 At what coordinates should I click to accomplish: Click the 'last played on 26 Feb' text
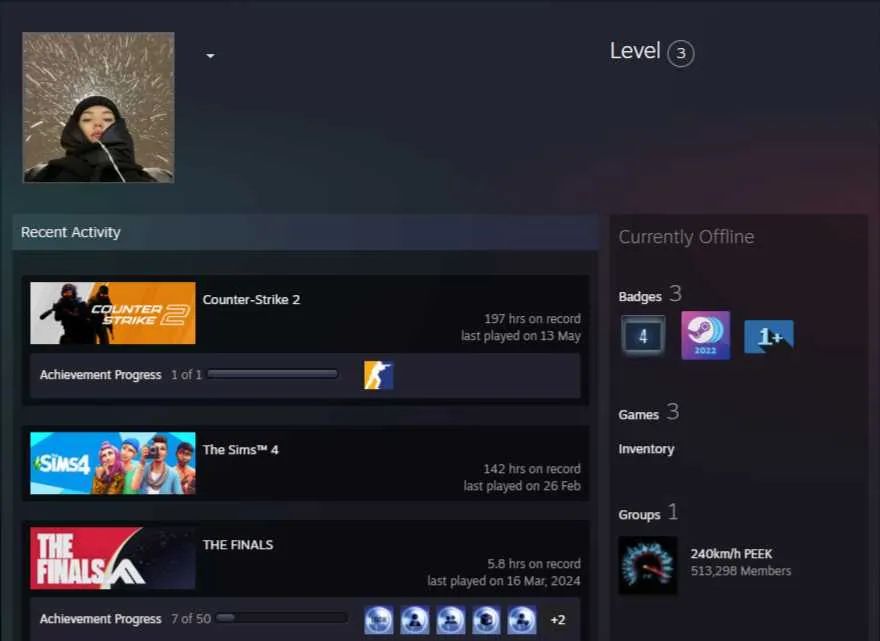tap(522, 486)
